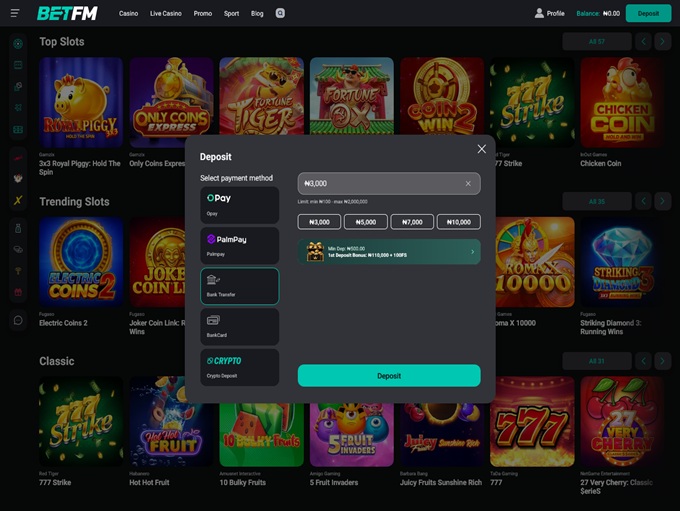Open the 27 Very Cherry game thumbnail
Screen dimensions: 680x511
point(622,422)
